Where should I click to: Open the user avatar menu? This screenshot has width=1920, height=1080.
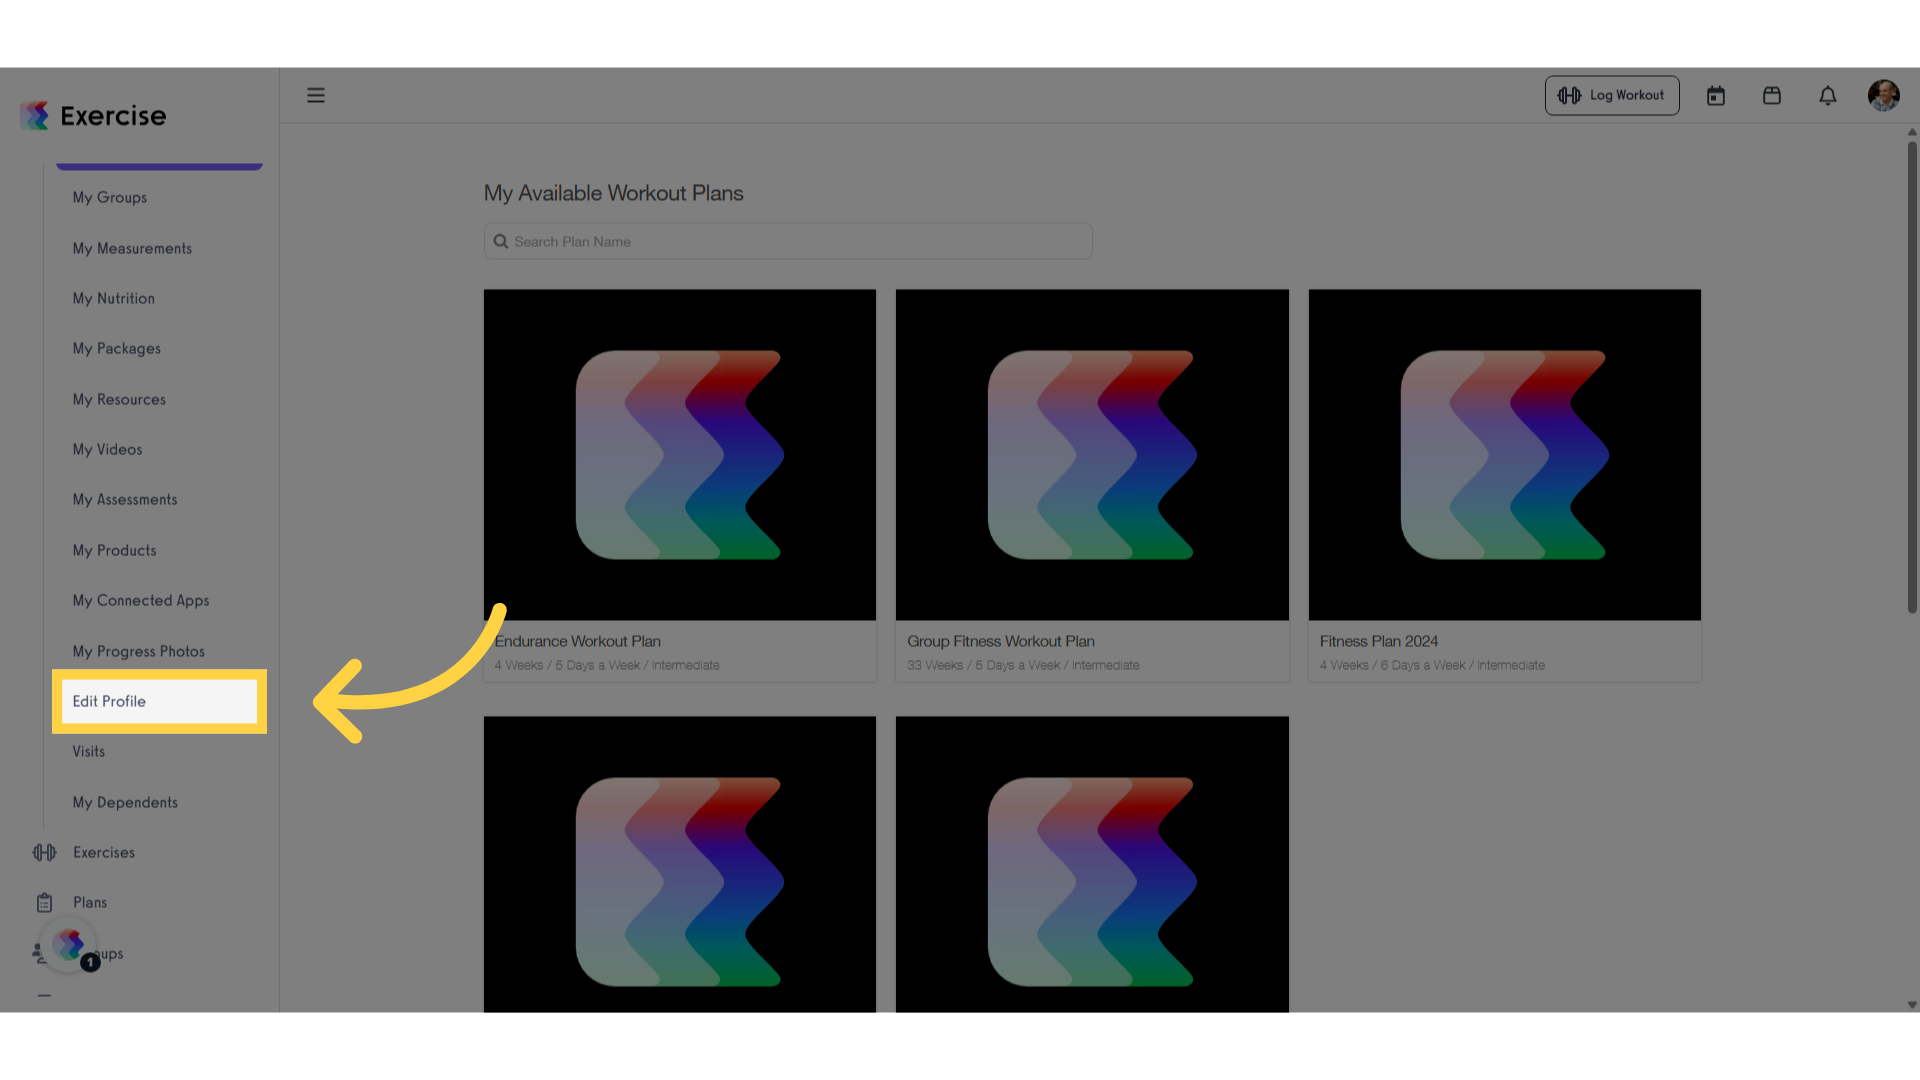[1884, 95]
